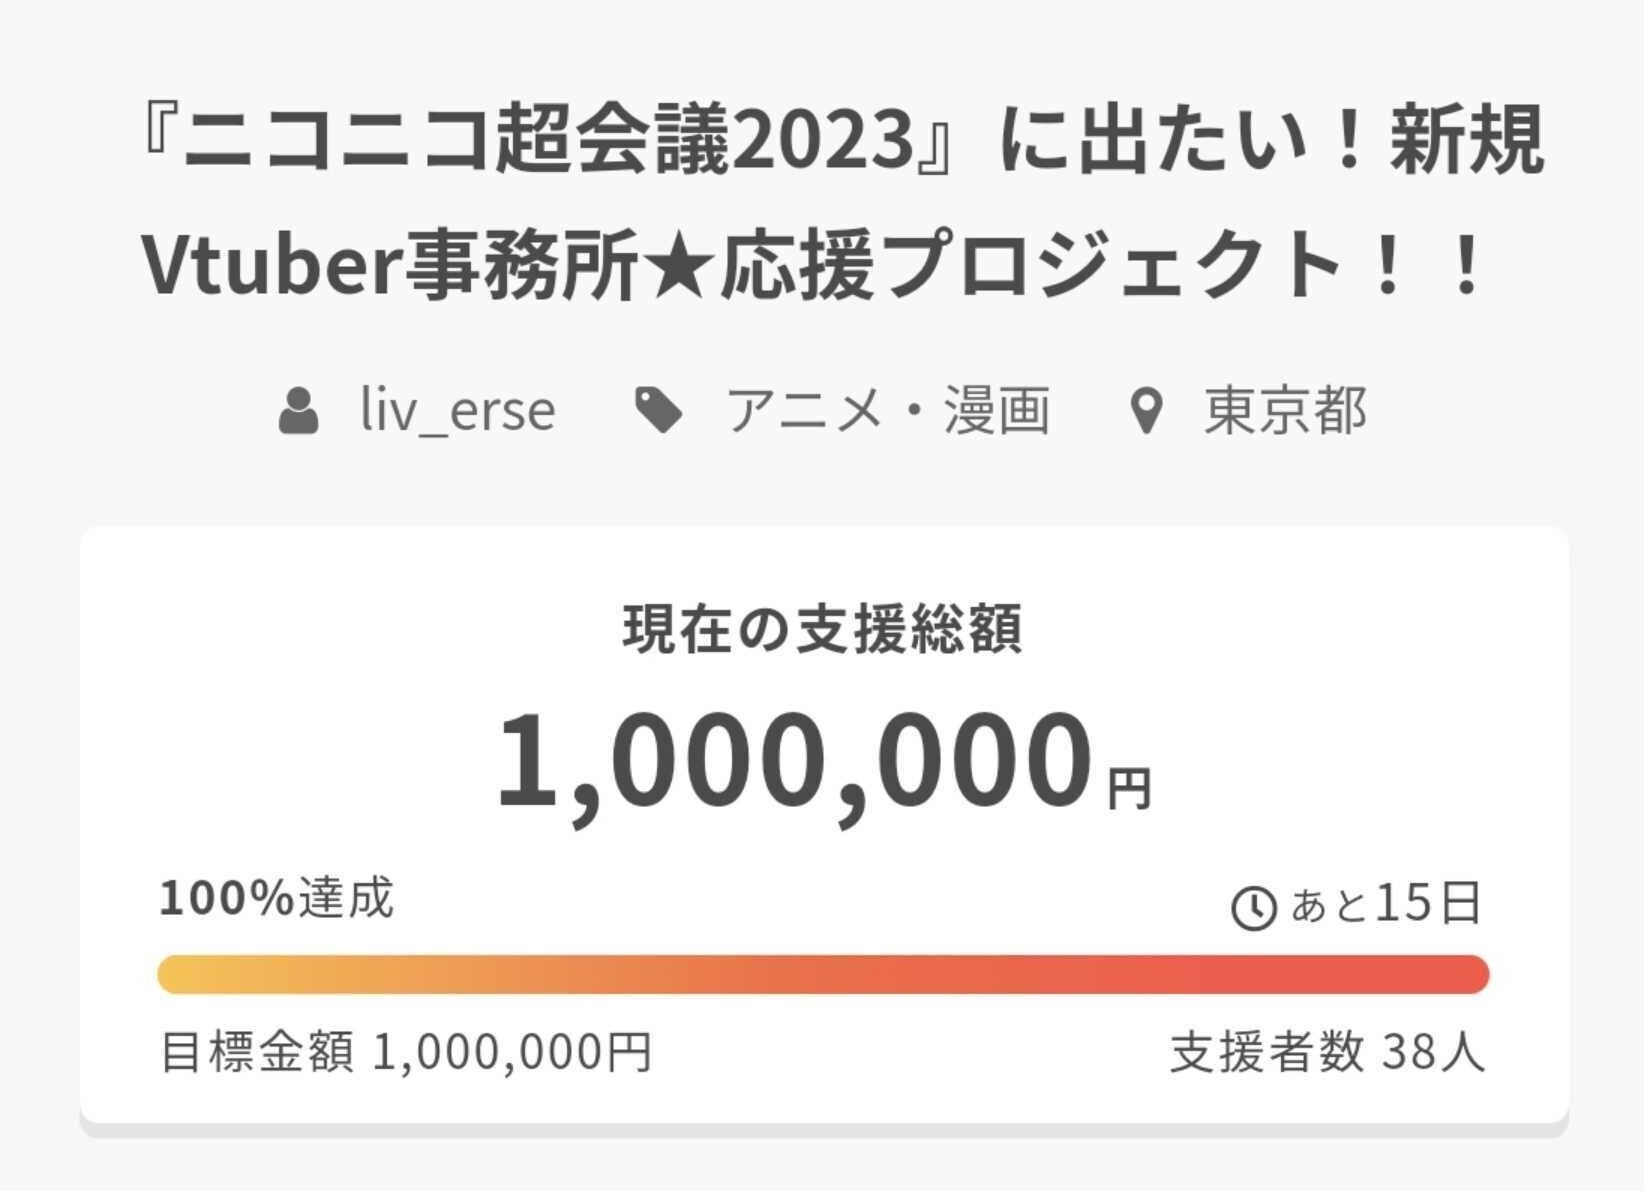This screenshot has width=1644, height=1191.
Task: Click the user profile icon beside liv_erse
Action: click(x=298, y=411)
